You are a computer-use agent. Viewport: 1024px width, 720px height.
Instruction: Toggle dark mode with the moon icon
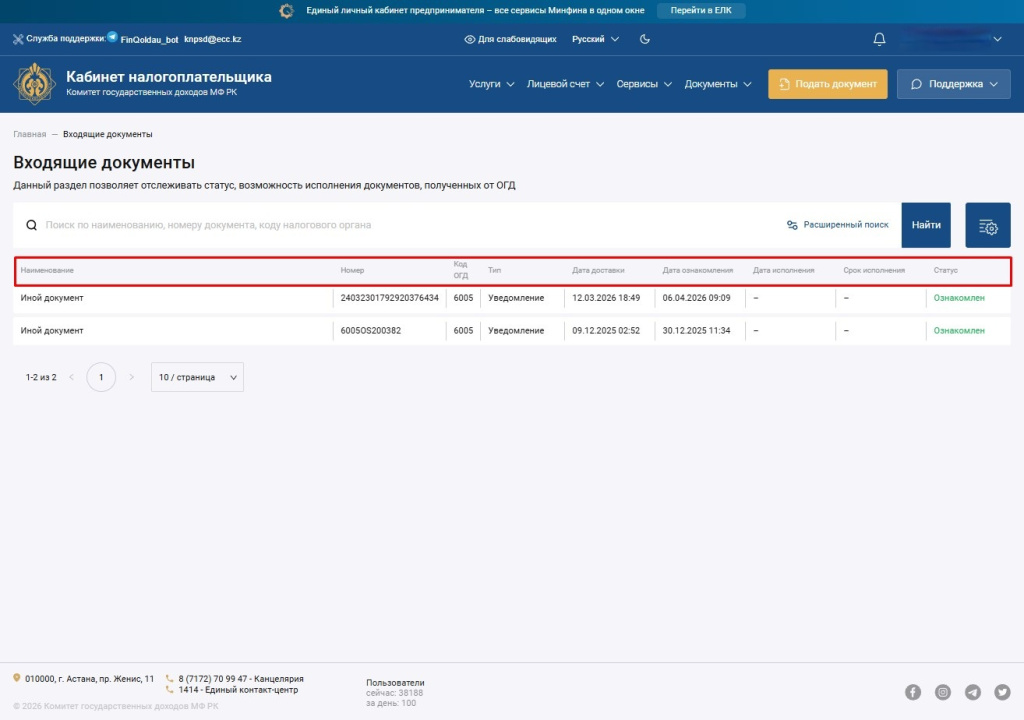coord(645,38)
